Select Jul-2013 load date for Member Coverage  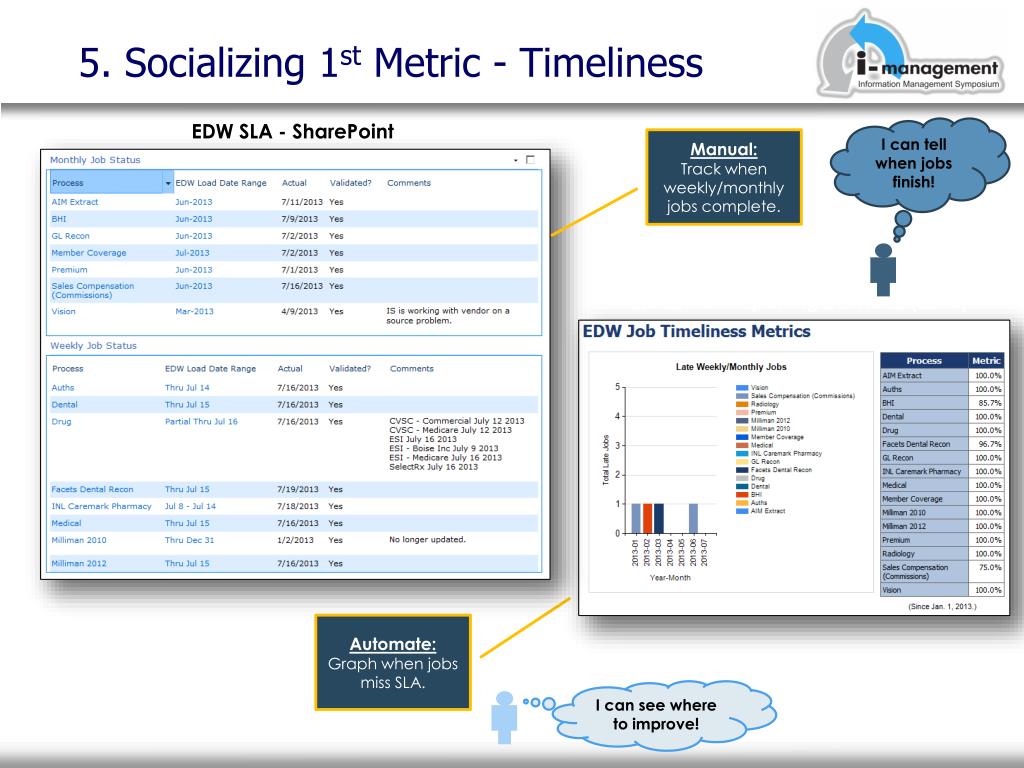point(192,253)
